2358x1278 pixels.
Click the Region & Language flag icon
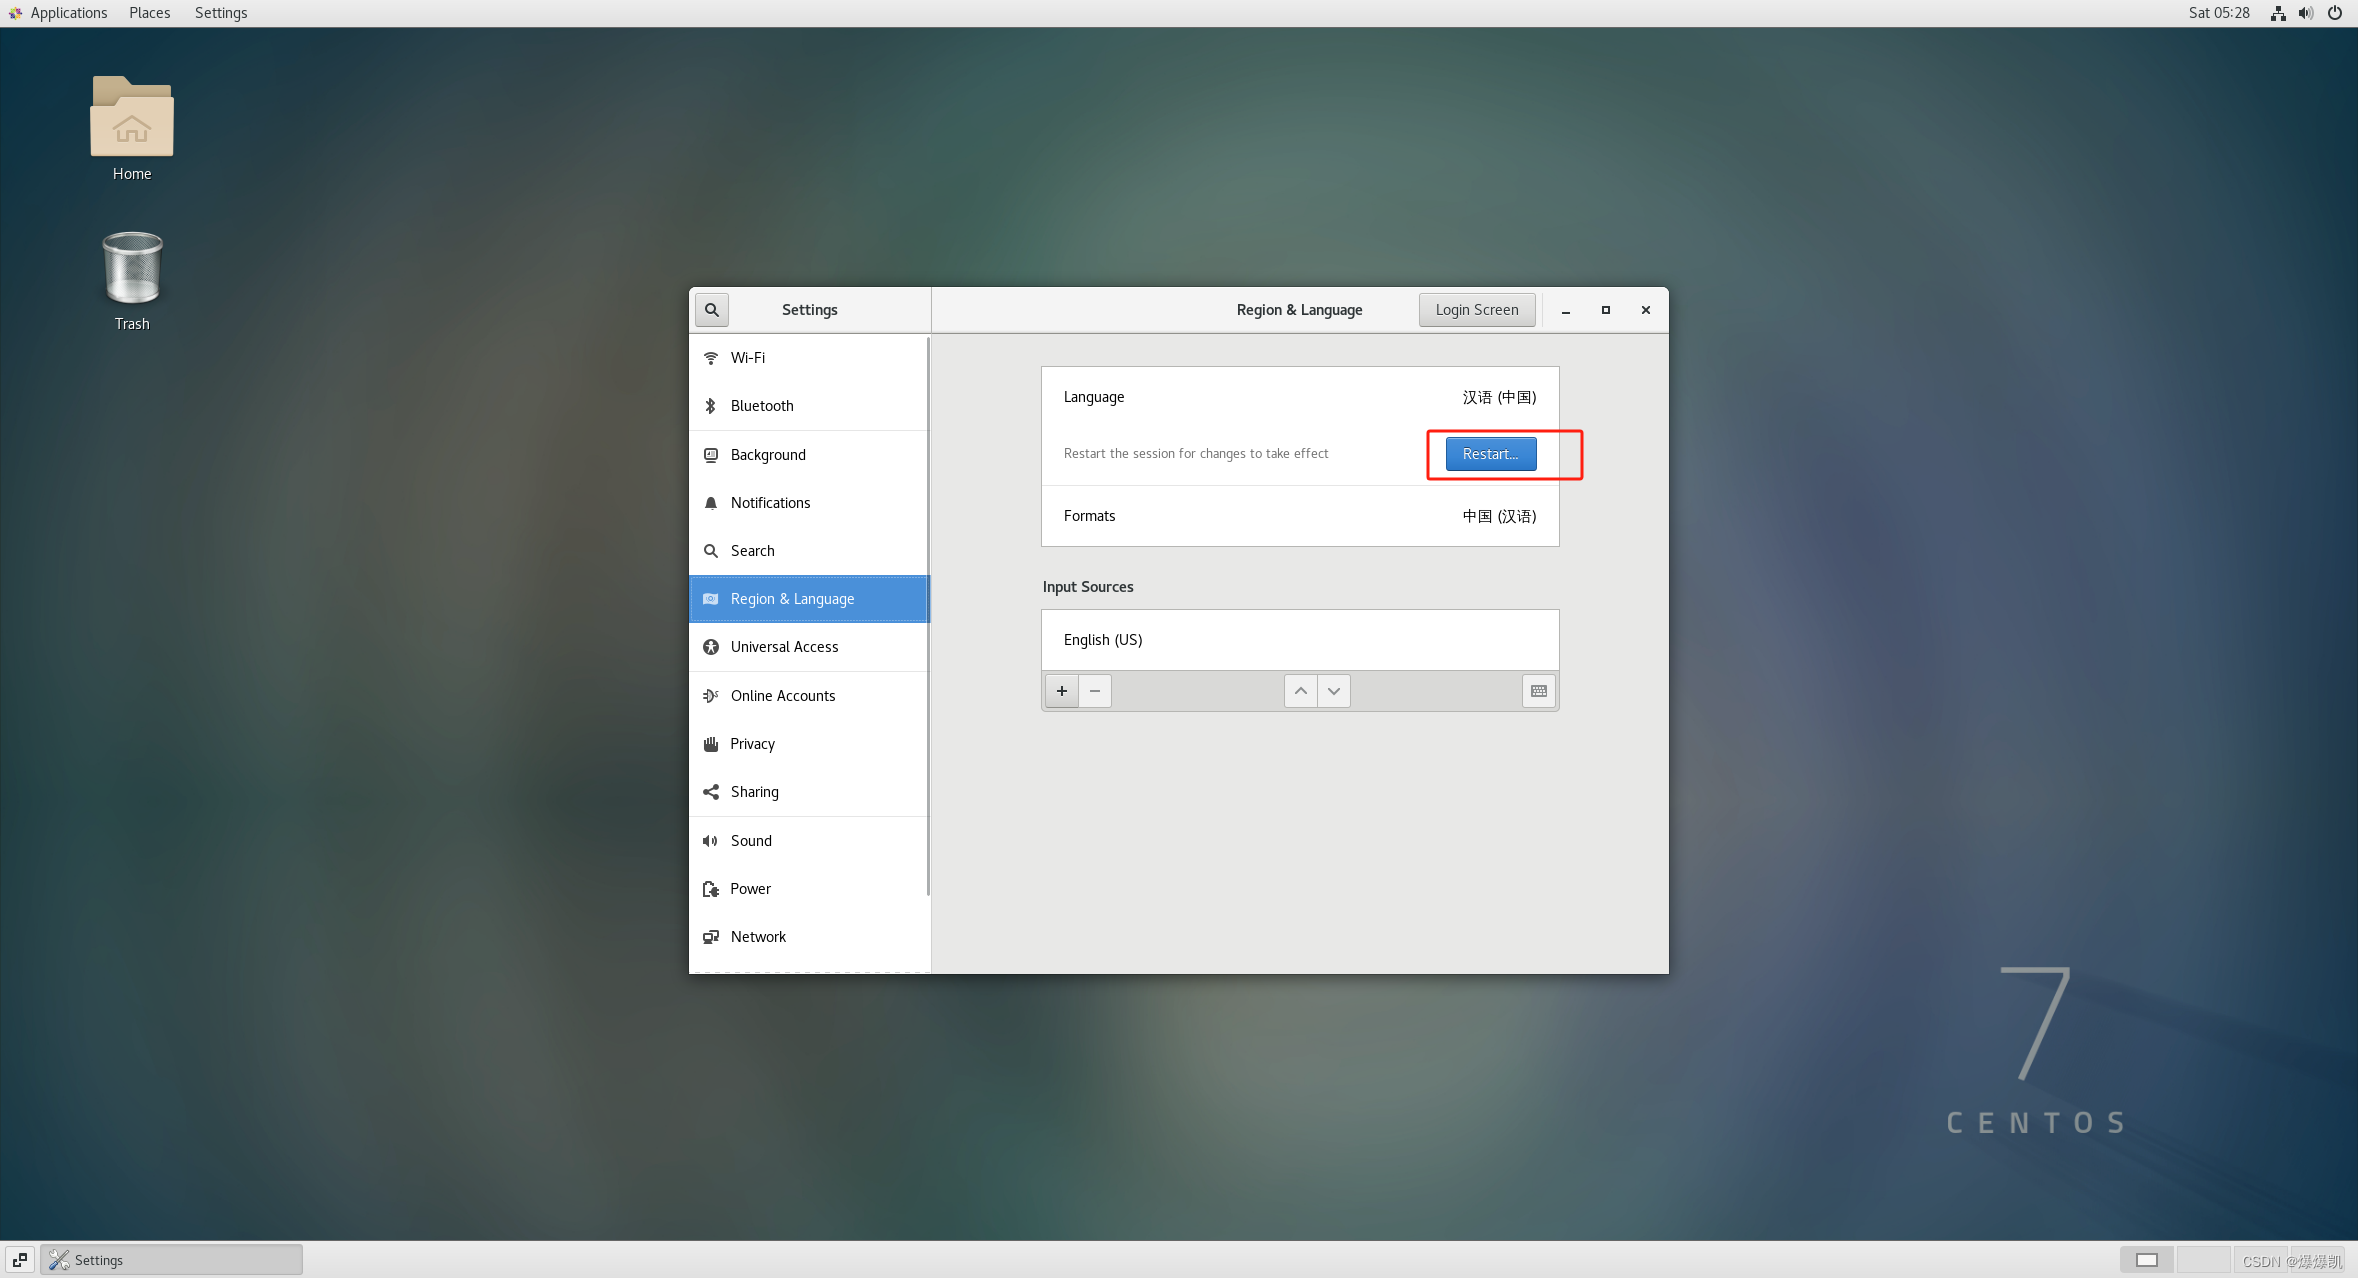coord(711,599)
